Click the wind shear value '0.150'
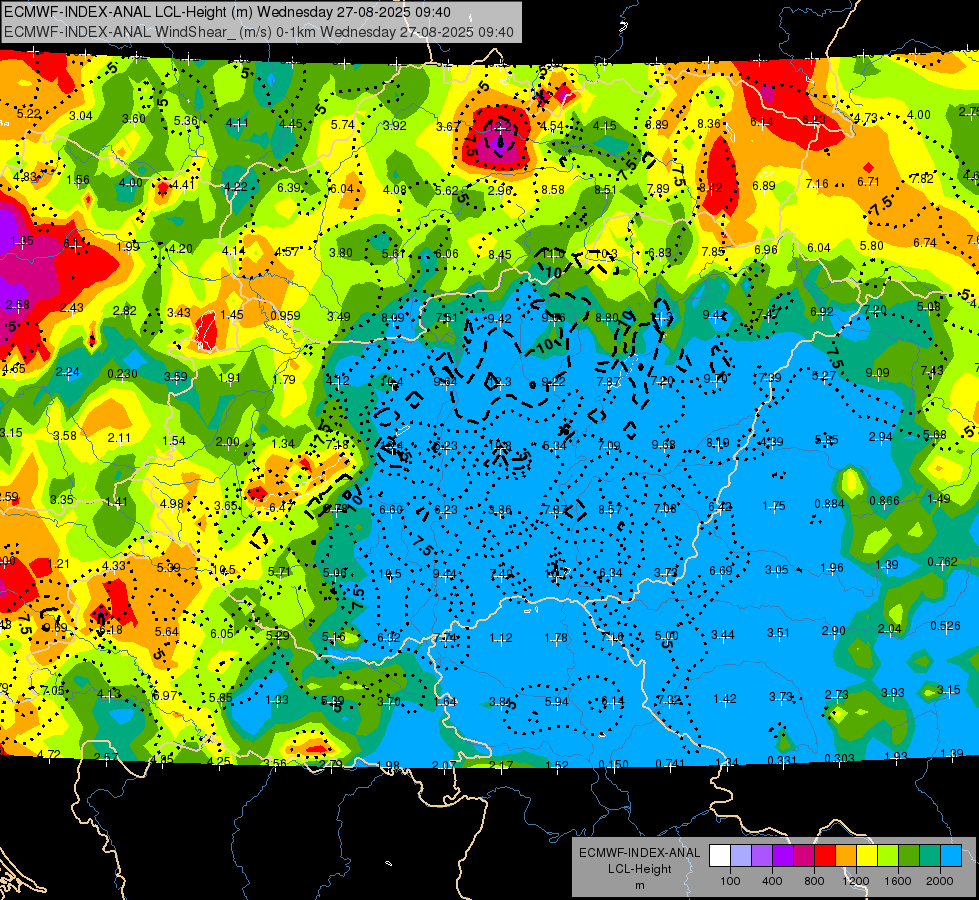This screenshot has width=979, height=900. pos(614,764)
